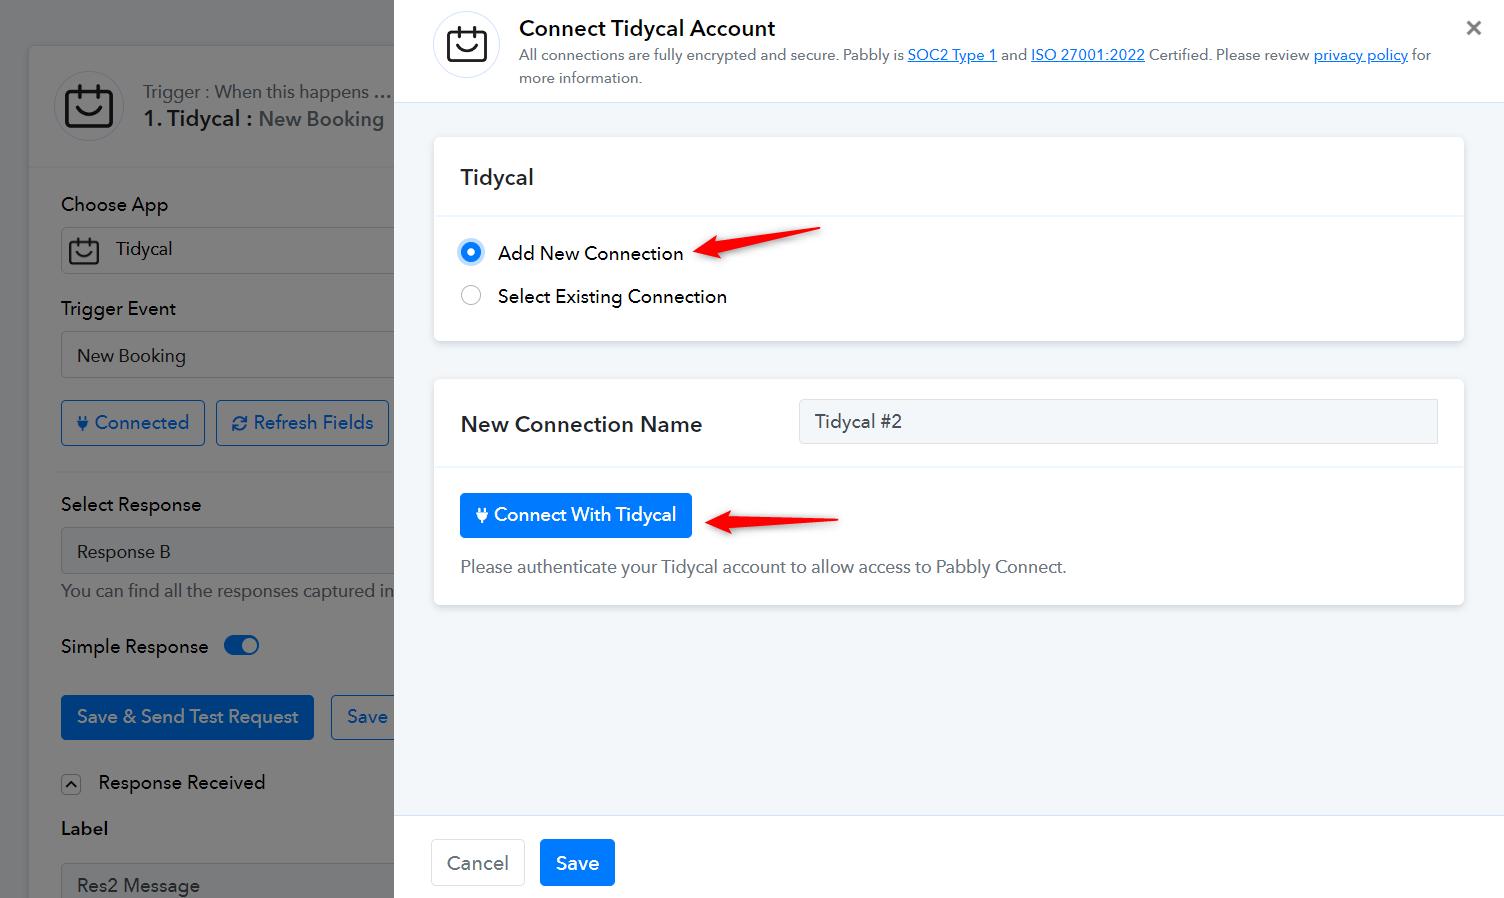Image resolution: width=1504 pixels, height=898 pixels.
Task: Click the Tidycal trigger icon in background panel
Action: [89, 106]
